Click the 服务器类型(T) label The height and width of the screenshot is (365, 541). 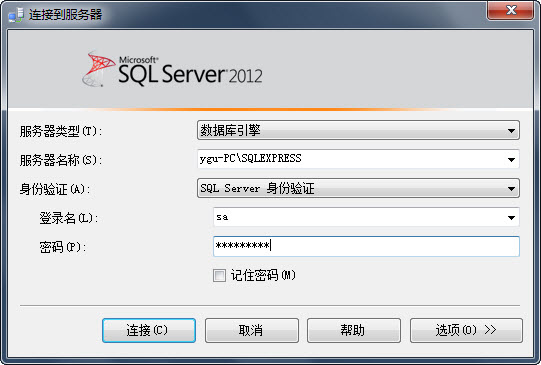(61, 131)
